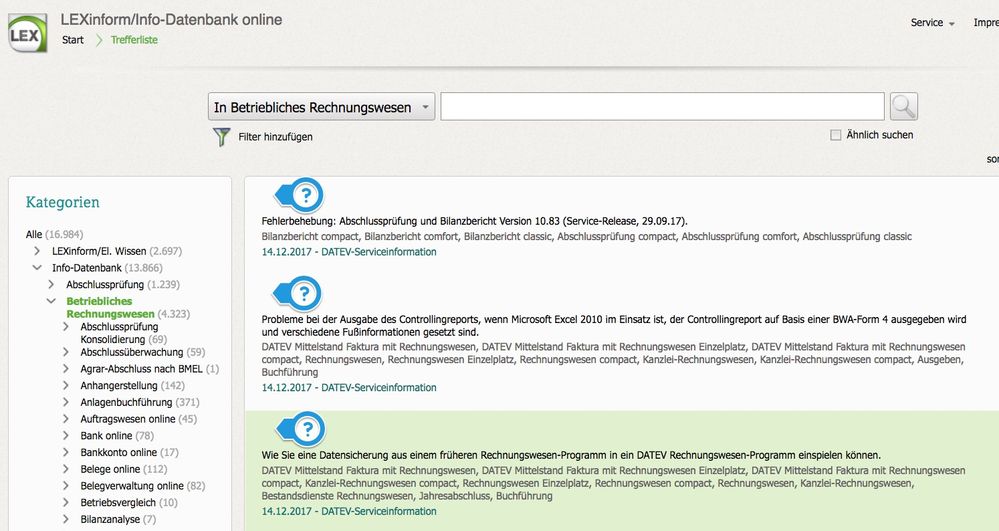
Task: Open the Fehlerbehebung Abschlussprüfung result
Action: pyautogui.click(x=474, y=220)
